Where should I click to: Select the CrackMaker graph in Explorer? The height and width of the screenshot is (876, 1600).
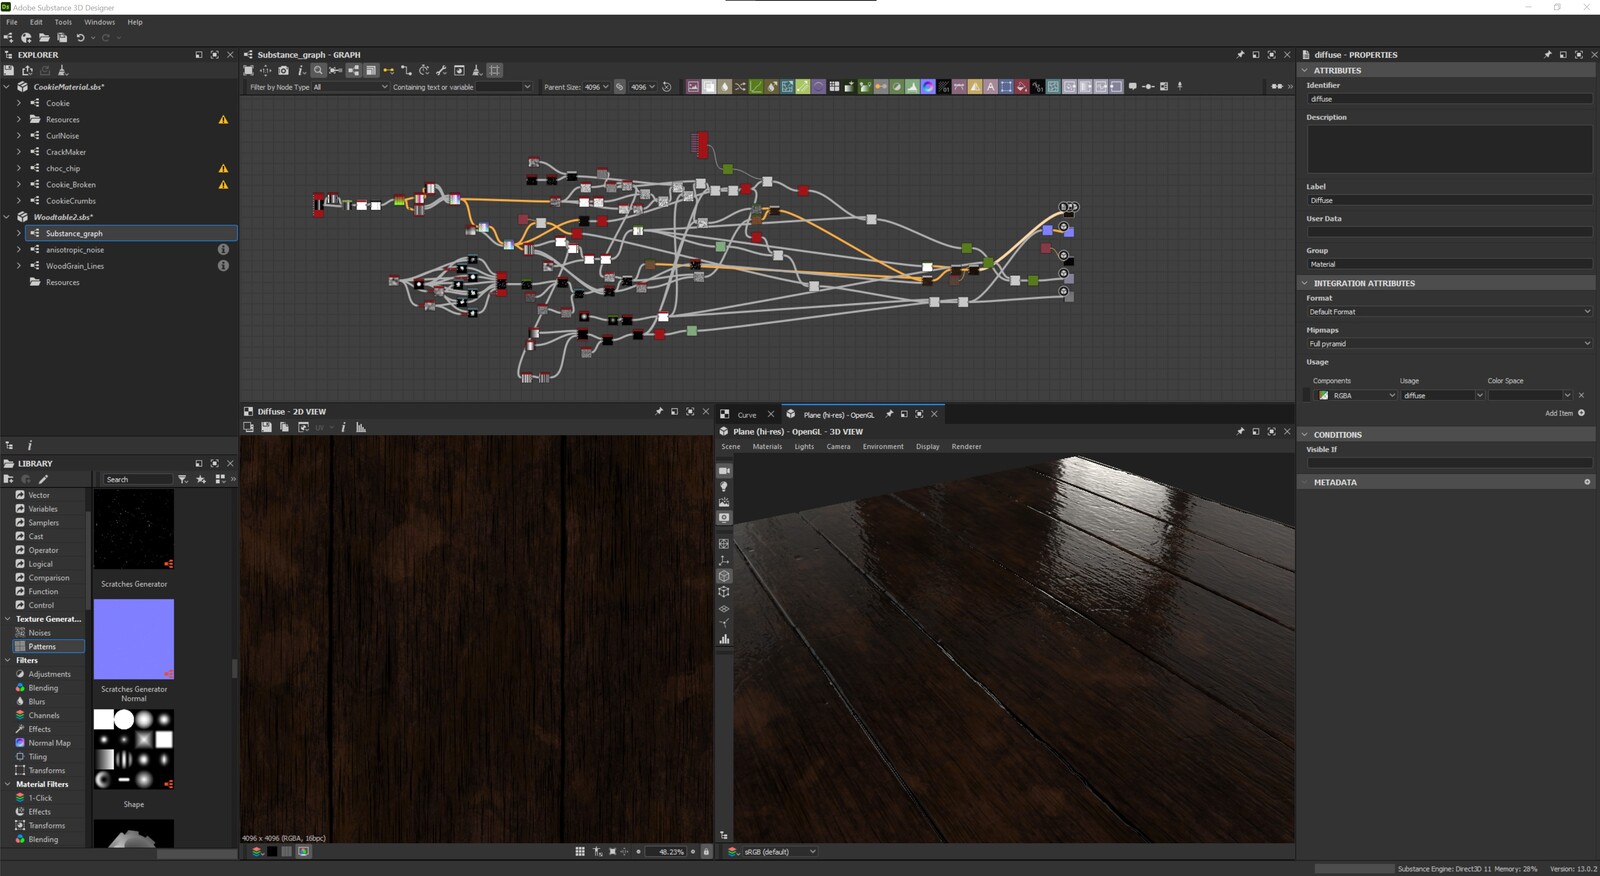tap(66, 152)
